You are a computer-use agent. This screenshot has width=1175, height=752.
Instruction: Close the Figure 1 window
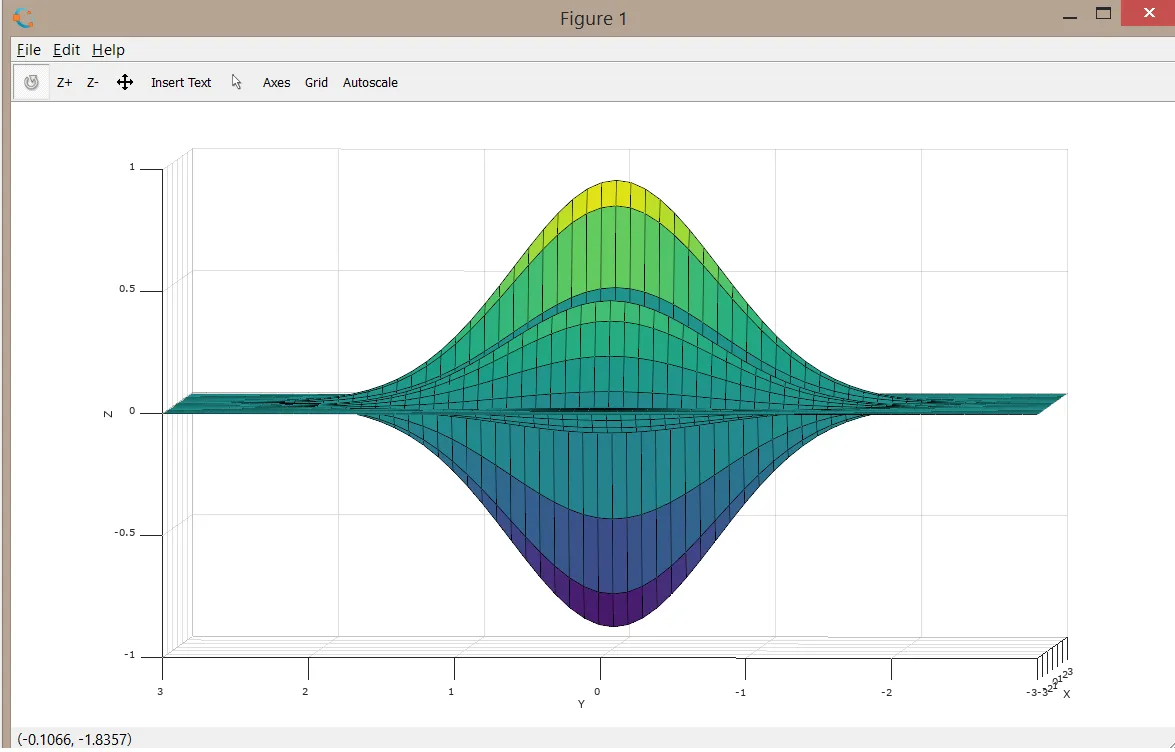[1148, 13]
